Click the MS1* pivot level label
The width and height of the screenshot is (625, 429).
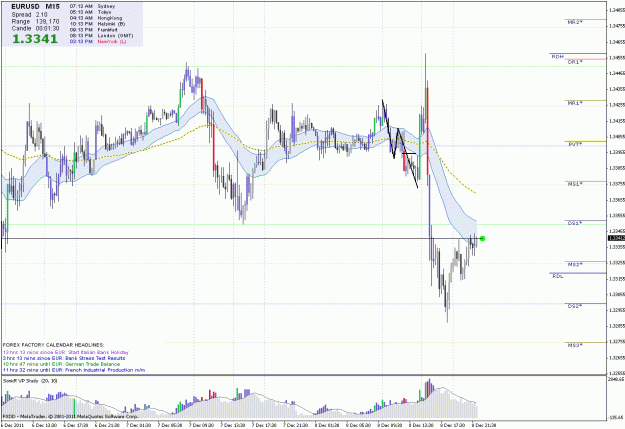click(x=575, y=184)
